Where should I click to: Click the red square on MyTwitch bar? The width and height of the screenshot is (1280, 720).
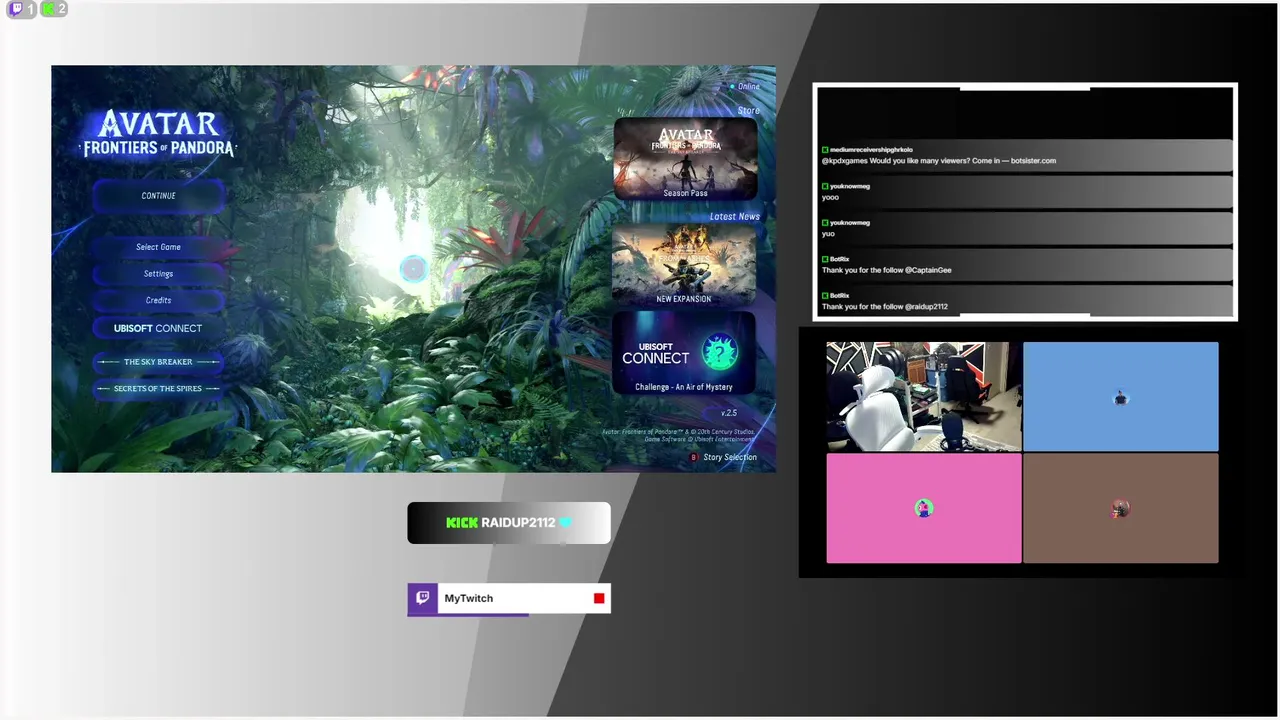pos(599,598)
